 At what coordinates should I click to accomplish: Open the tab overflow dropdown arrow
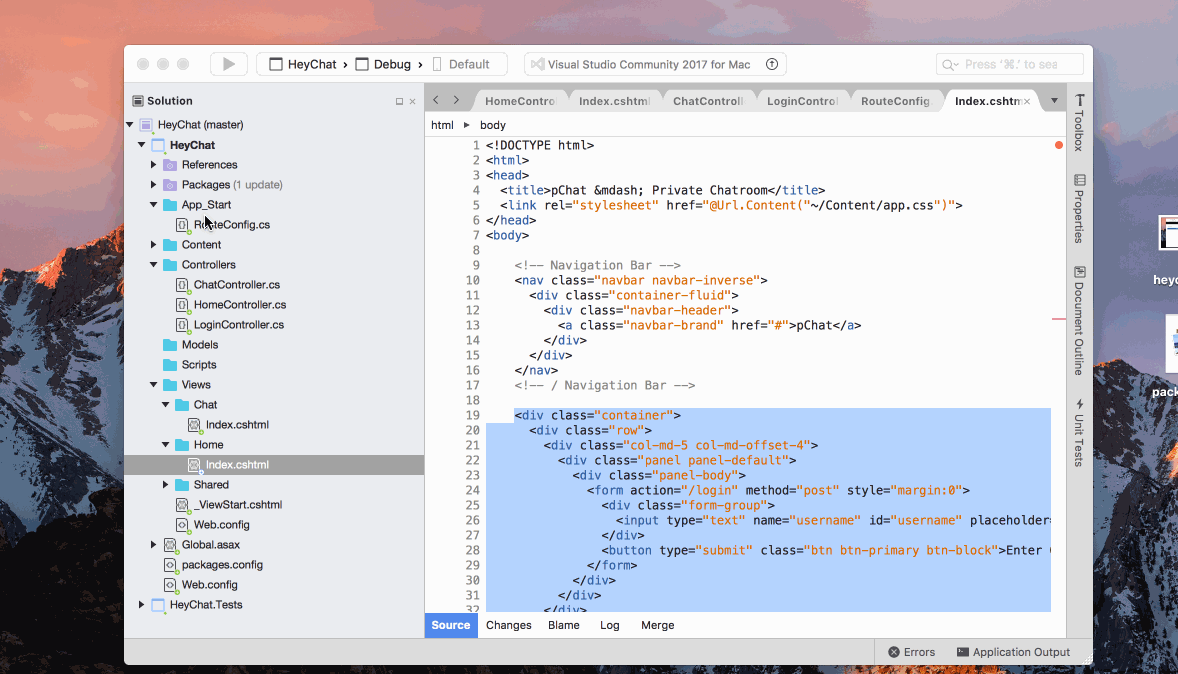[1054, 100]
